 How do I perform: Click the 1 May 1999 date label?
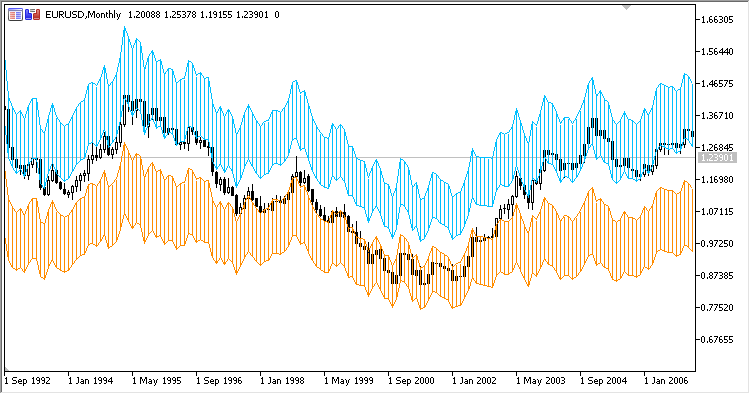pyautogui.click(x=349, y=381)
